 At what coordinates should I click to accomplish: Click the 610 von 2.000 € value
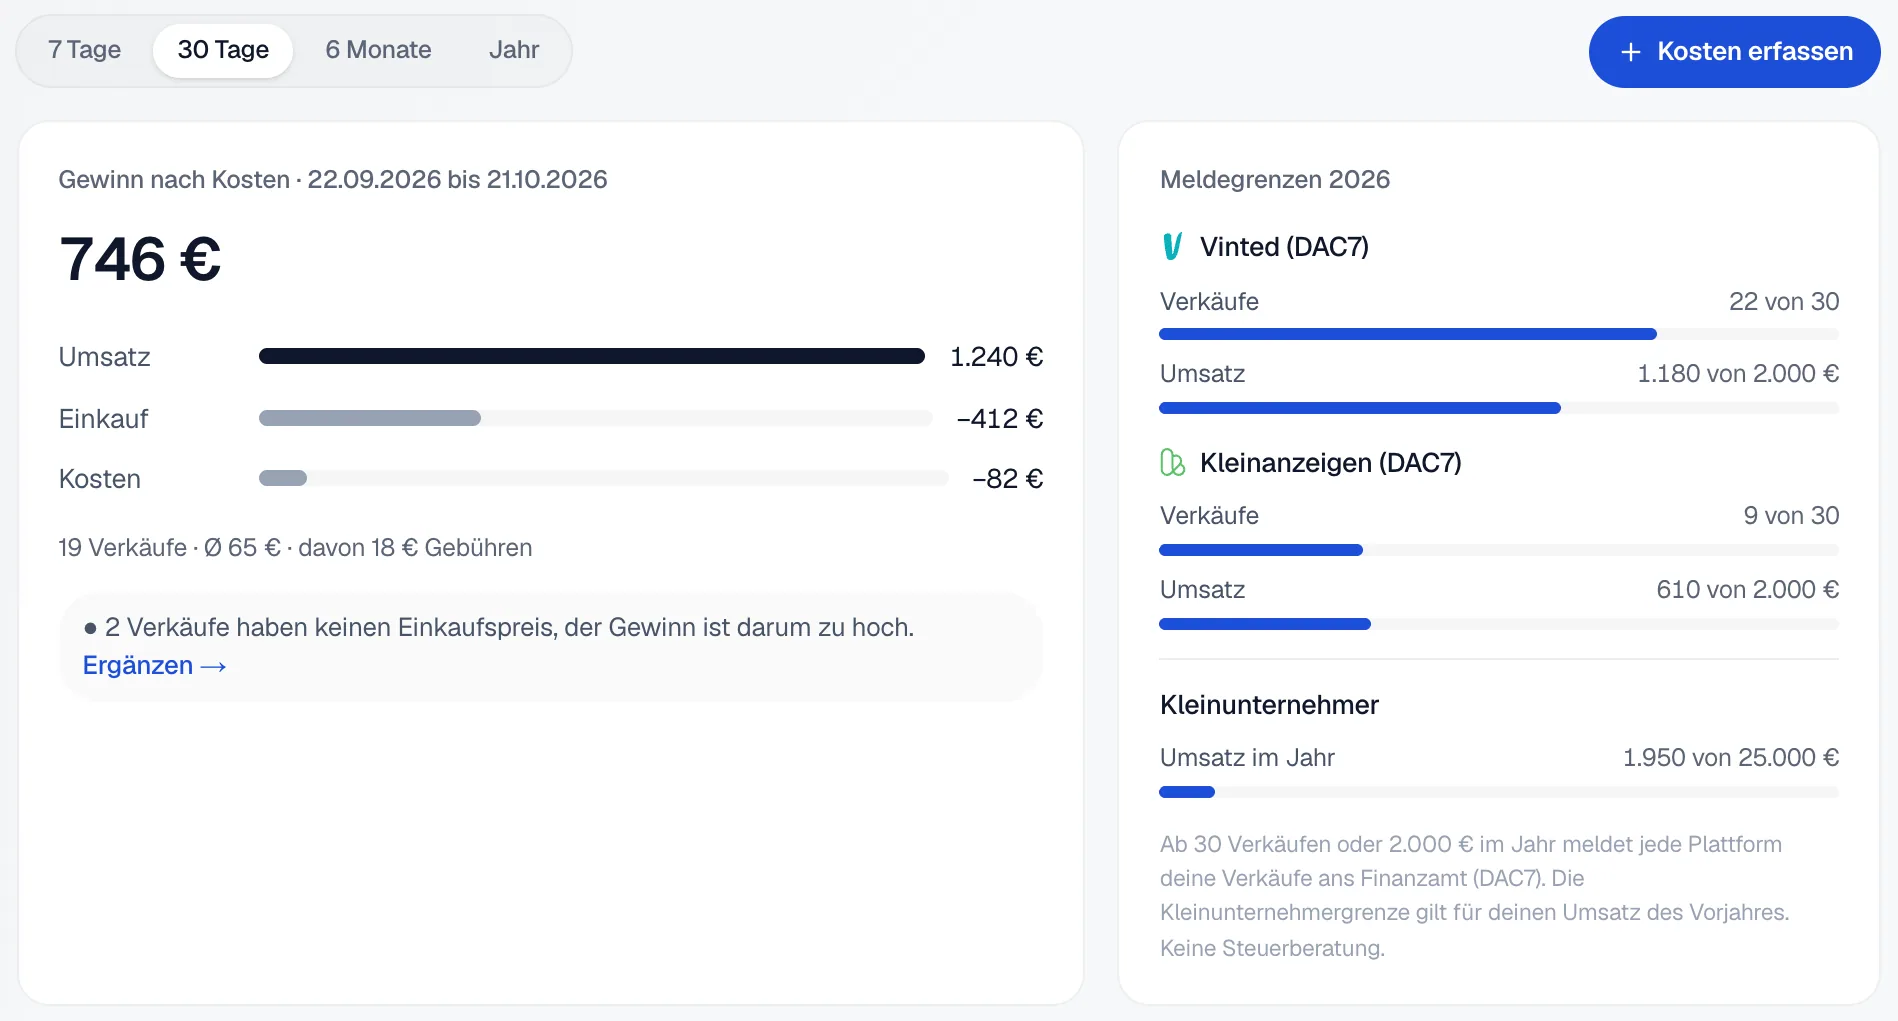[x=1748, y=589]
